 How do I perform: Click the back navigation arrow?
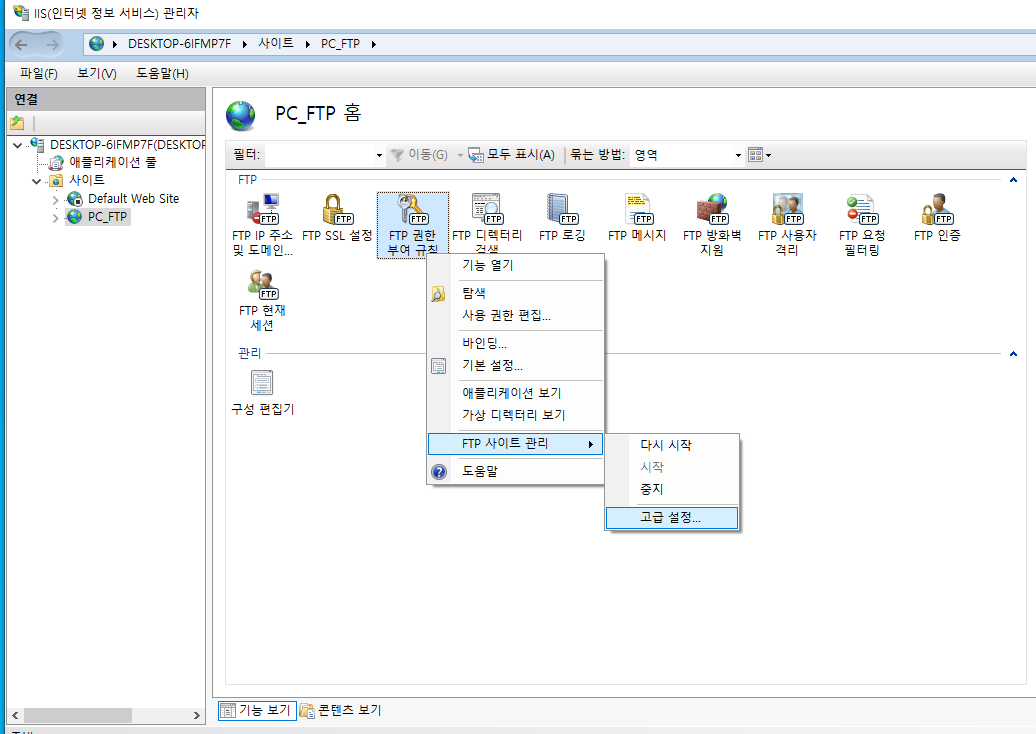(x=22, y=44)
